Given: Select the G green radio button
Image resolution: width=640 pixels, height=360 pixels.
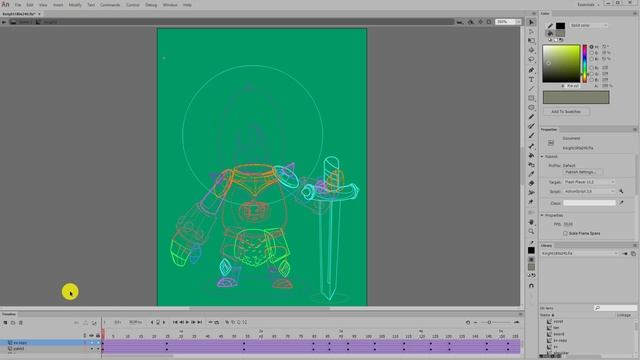Looking at the screenshot, I should [591, 74].
